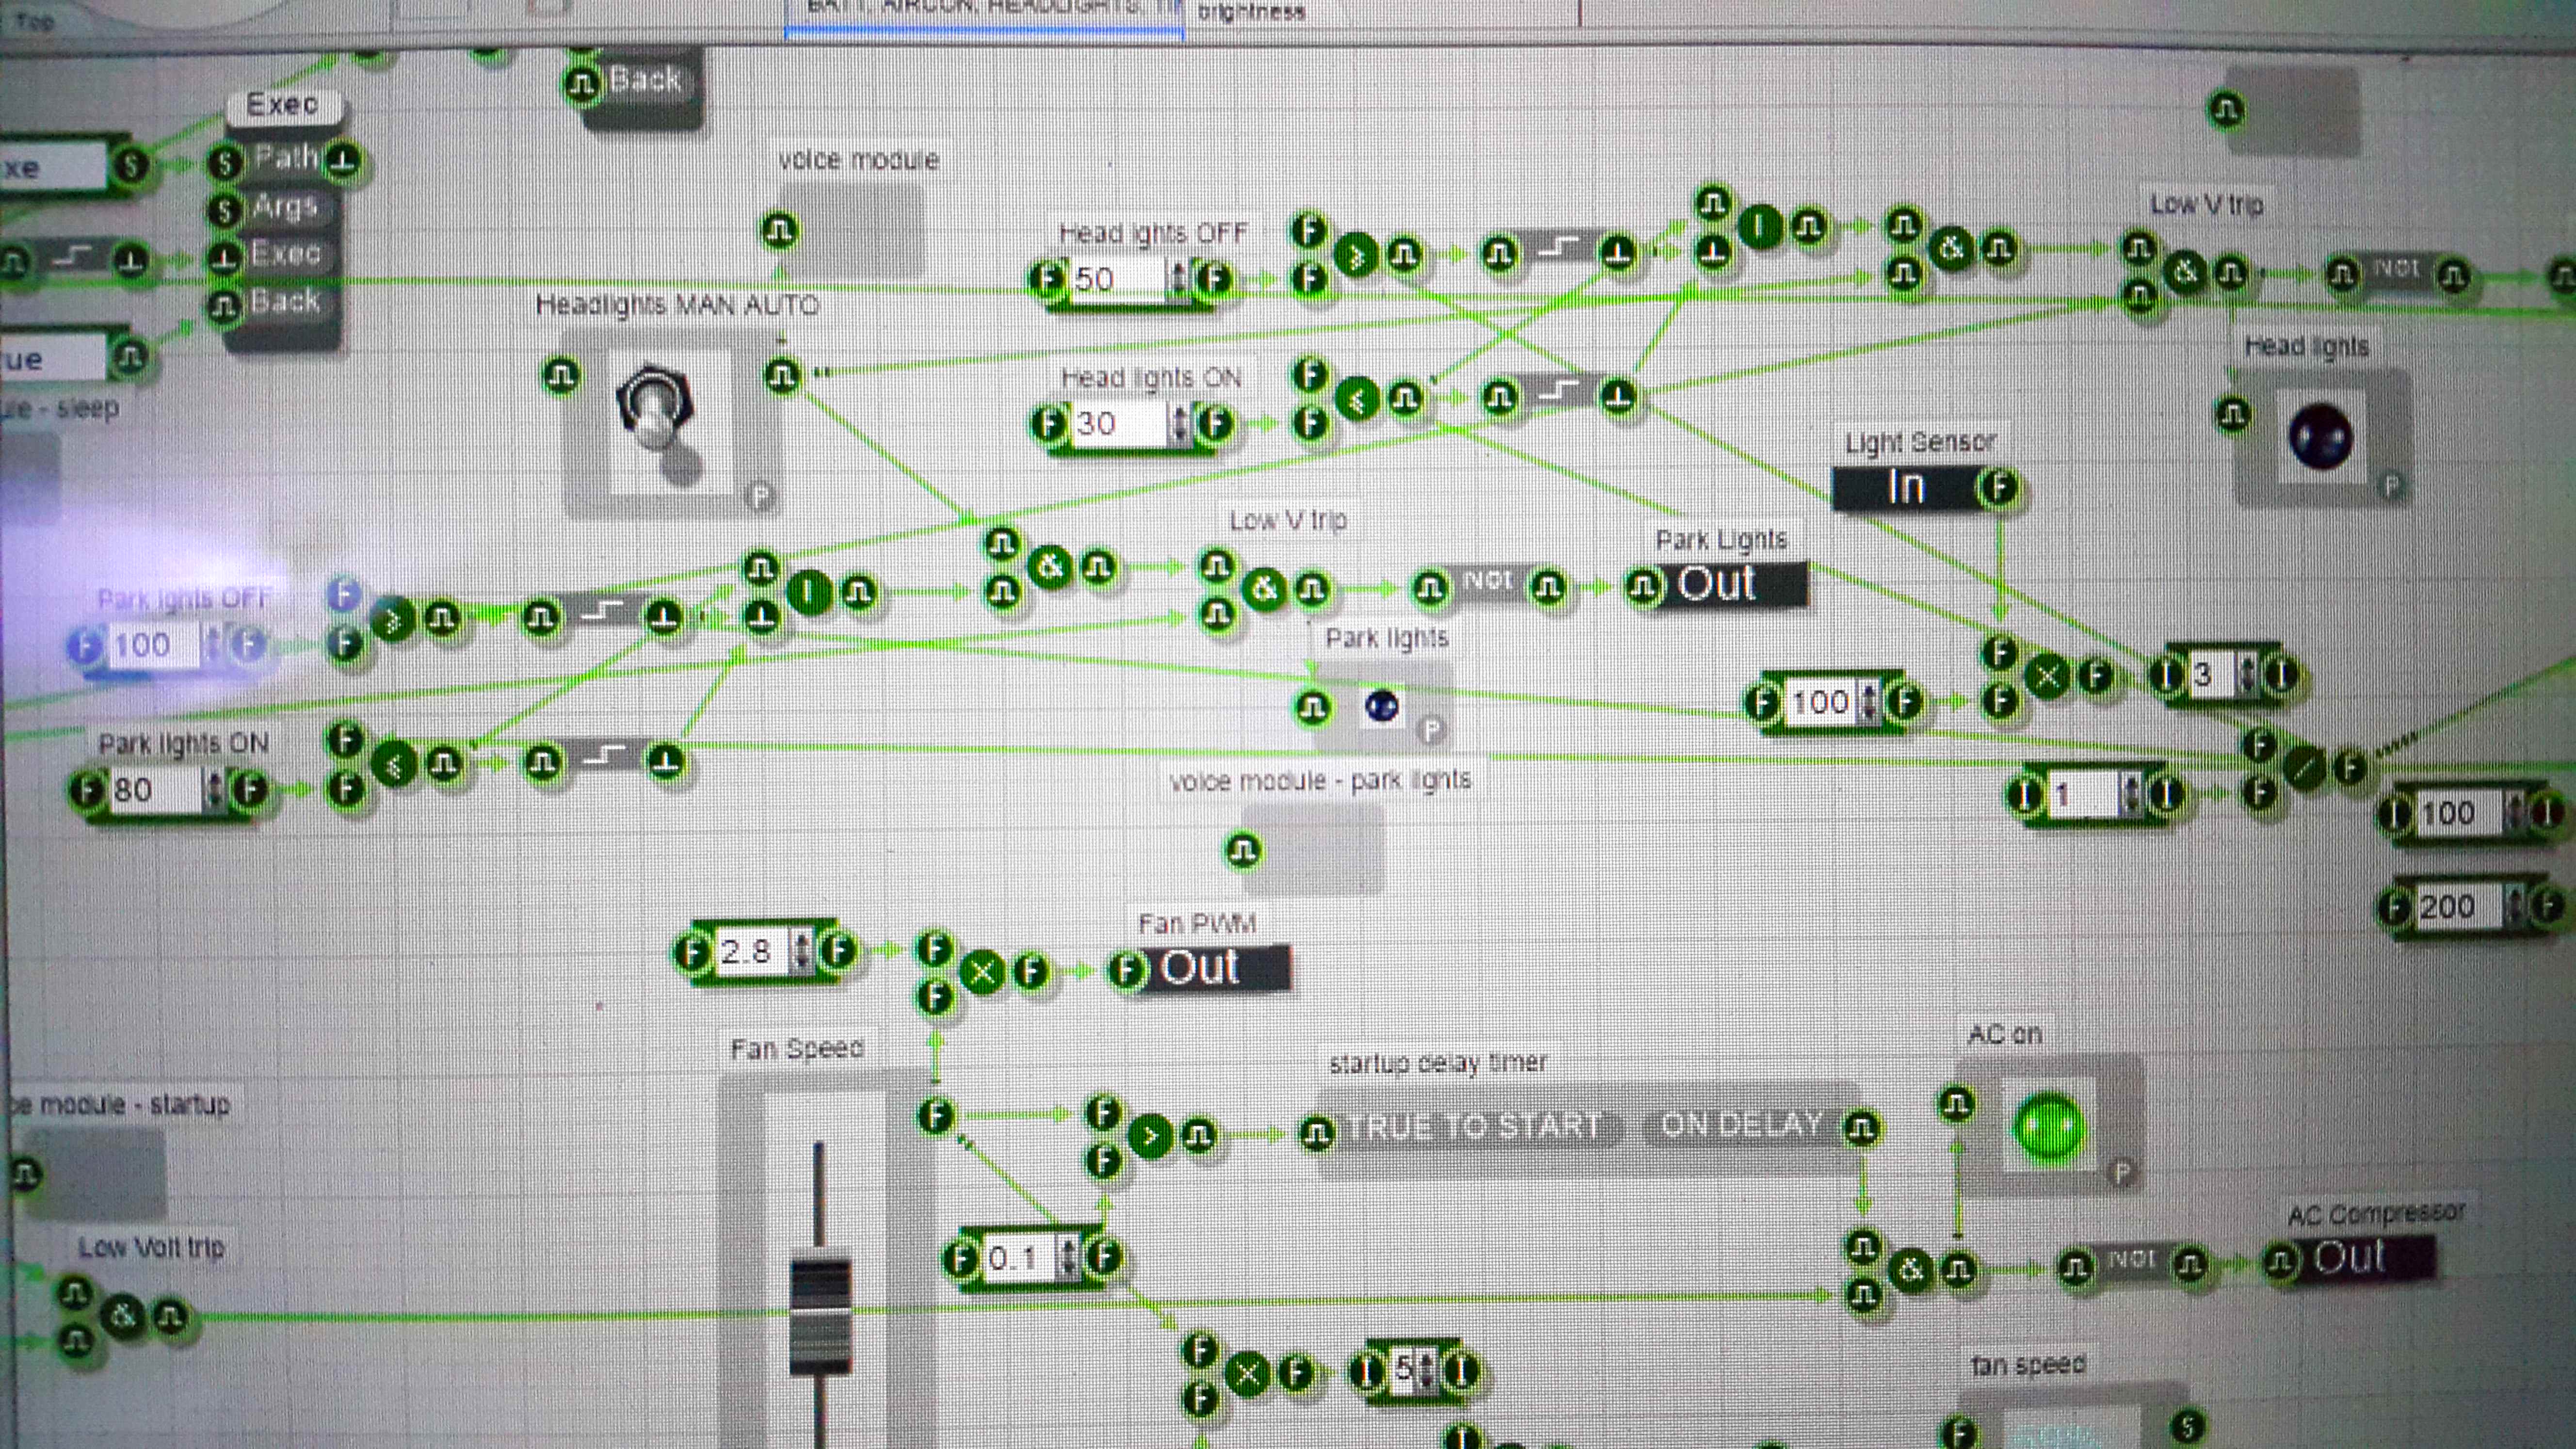The width and height of the screenshot is (2576, 1449).
Task: Select the Not node before AC Compressor Out
Action: [x=2132, y=1261]
